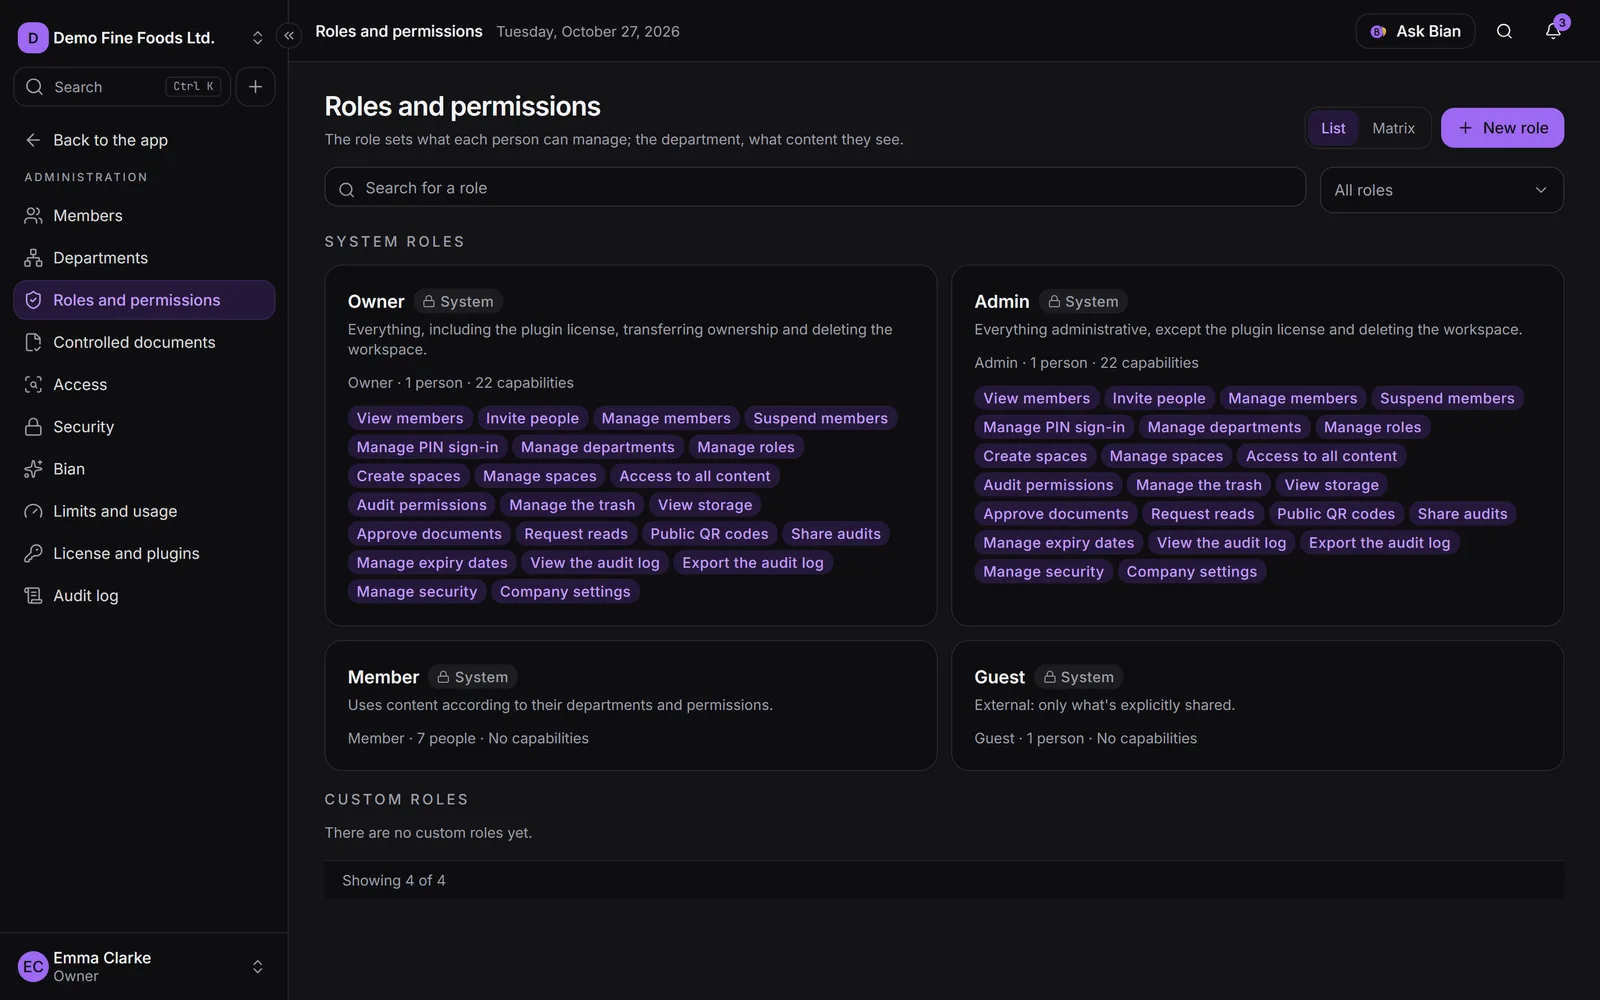The width and height of the screenshot is (1600, 1000).
Task: Click the back arrow icon in sidebar
Action: 33,140
